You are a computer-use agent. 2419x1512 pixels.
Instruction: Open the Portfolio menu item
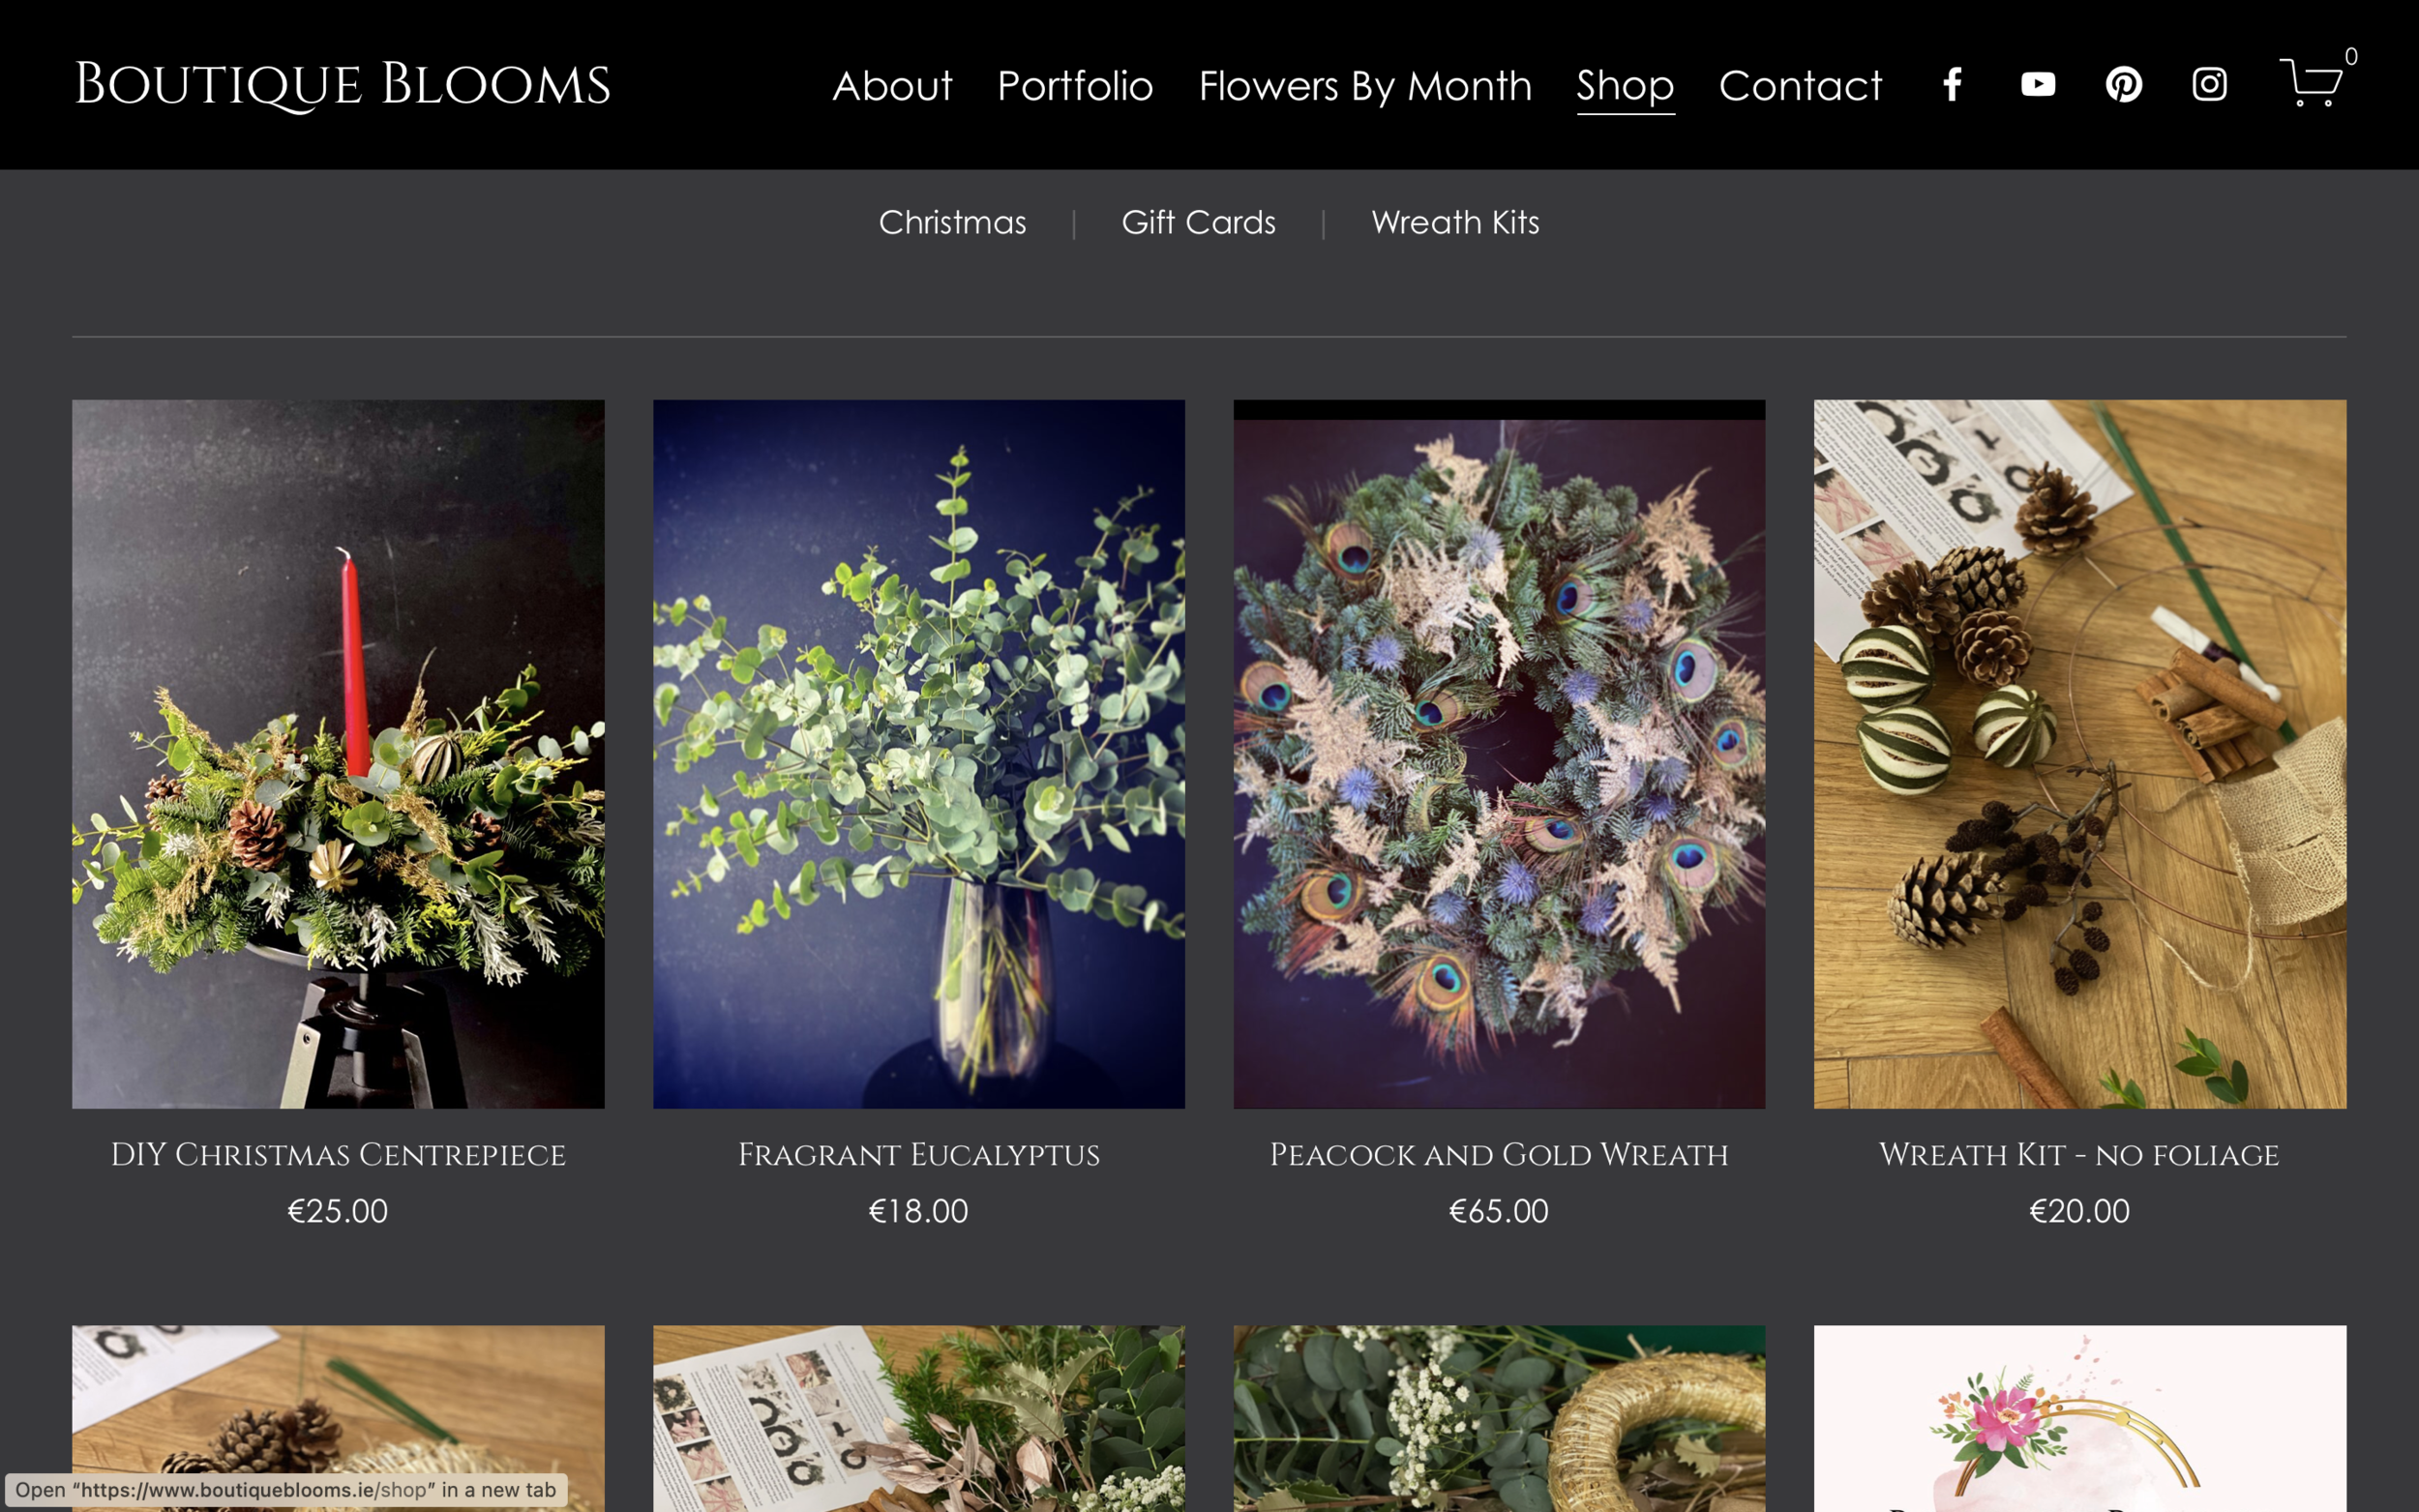1075,86
